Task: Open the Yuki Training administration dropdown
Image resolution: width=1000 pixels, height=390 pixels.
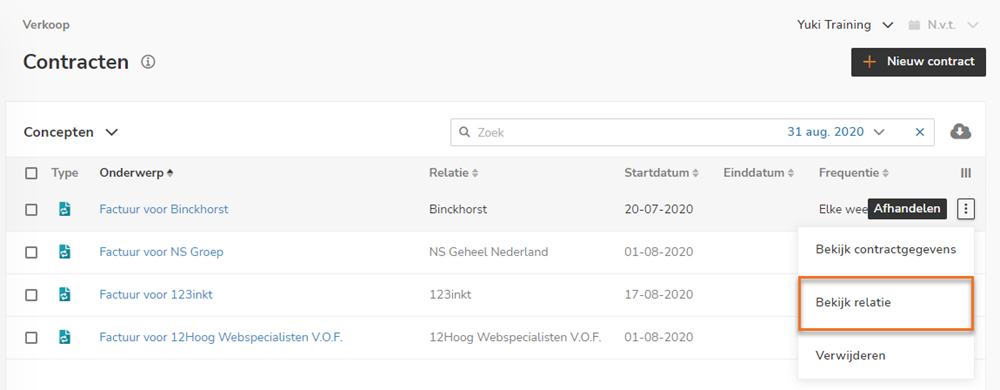Action: pyautogui.click(x=844, y=25)
